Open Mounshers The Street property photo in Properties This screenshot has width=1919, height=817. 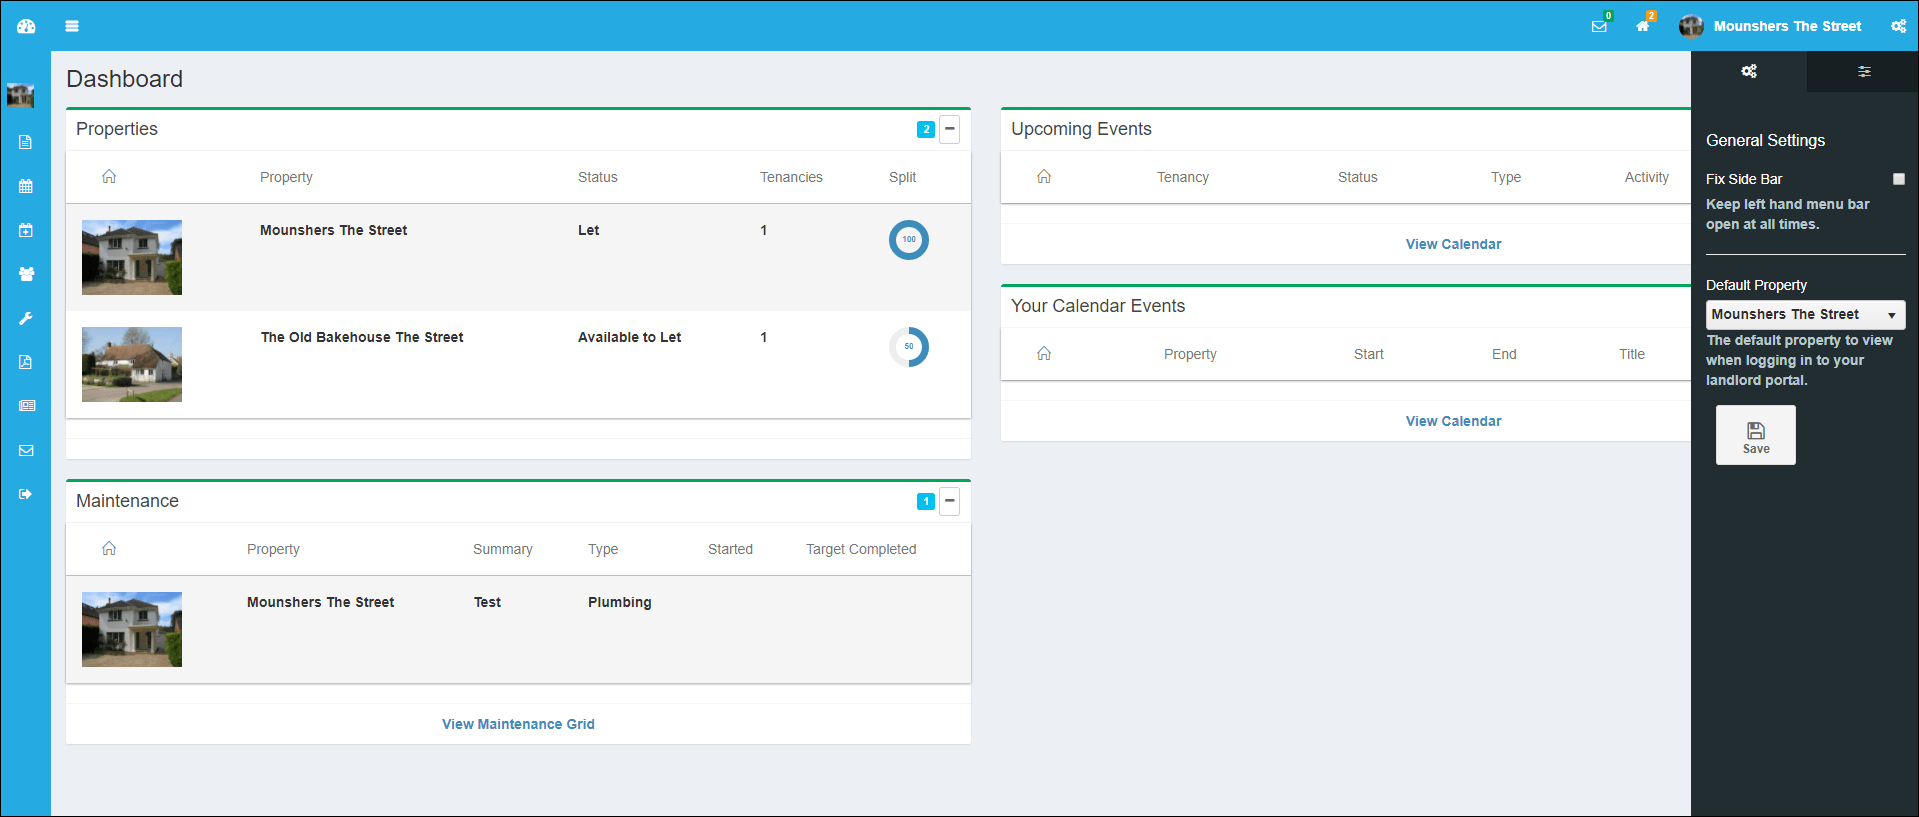click(132, 257)
